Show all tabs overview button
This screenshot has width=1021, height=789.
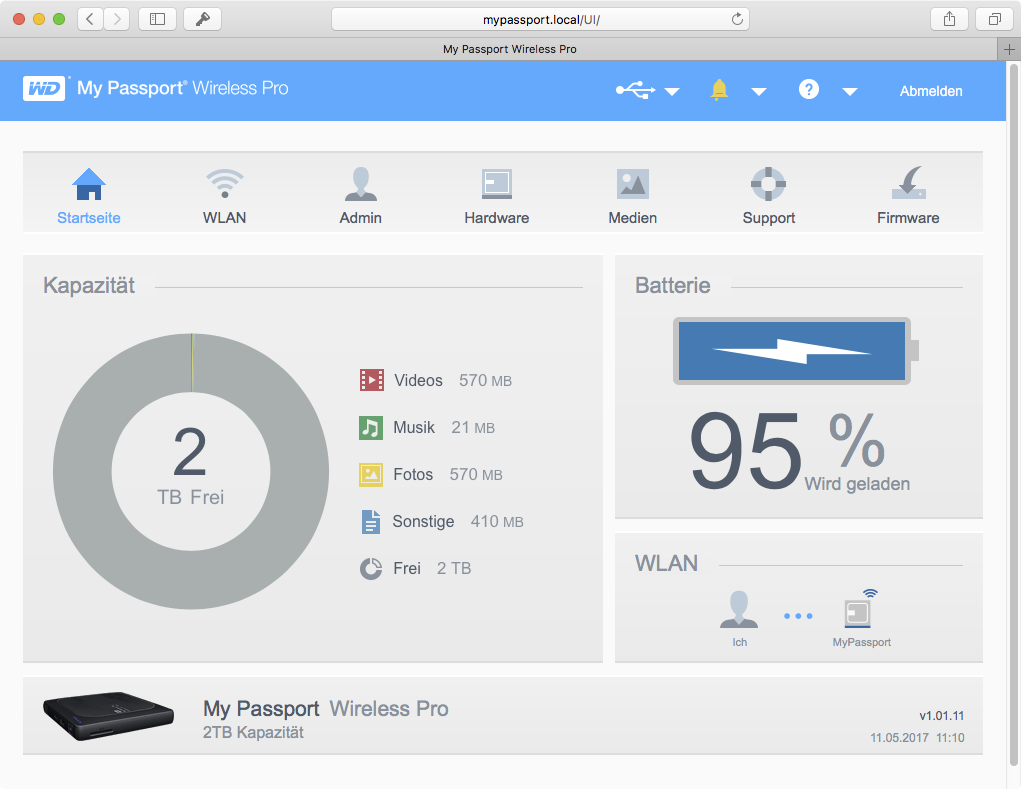pos(994,19)
